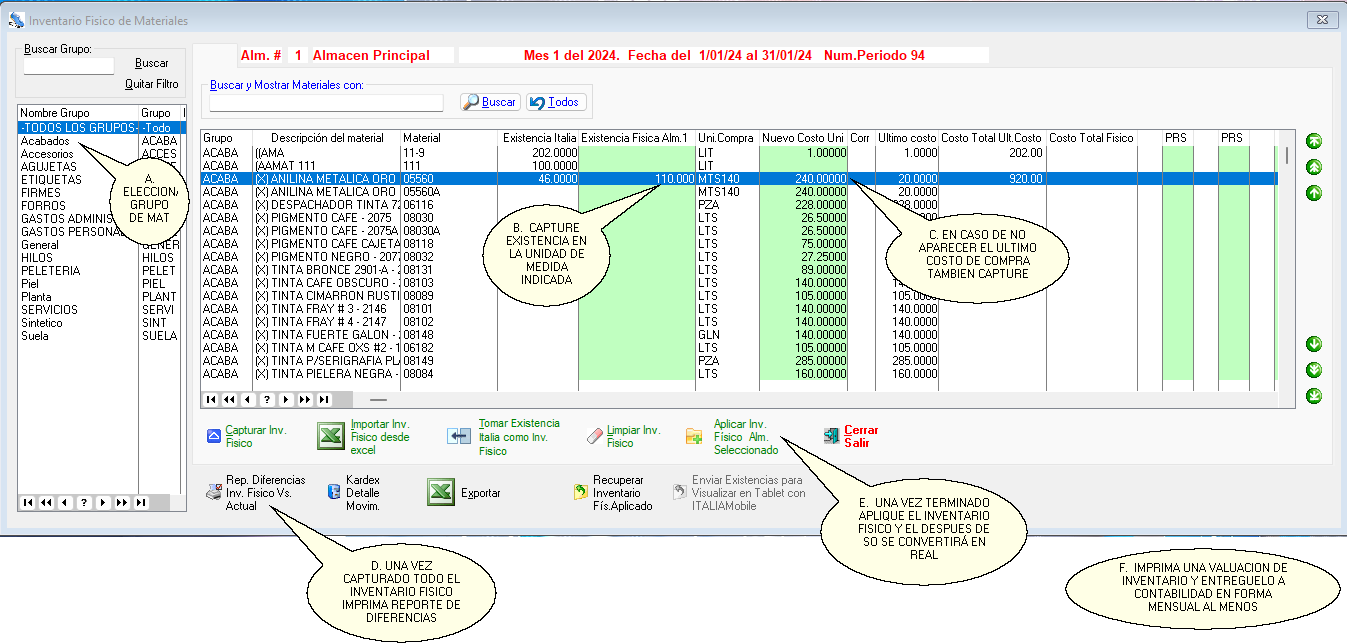The image size is (1347, 644).
Task: Jump to last row with bottom green arrow
Action: 1314,396
